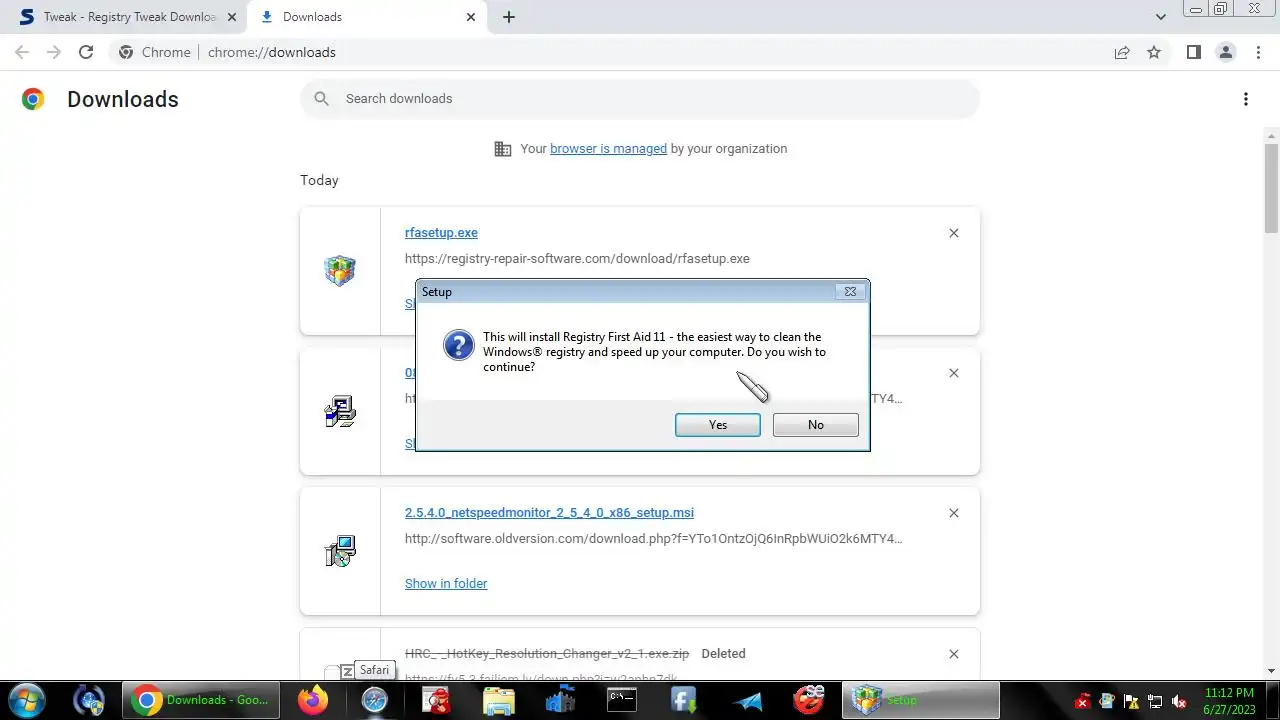
Task: Click the oldversion.com netspeedmonitor URL text
Action: coord(653,538)
